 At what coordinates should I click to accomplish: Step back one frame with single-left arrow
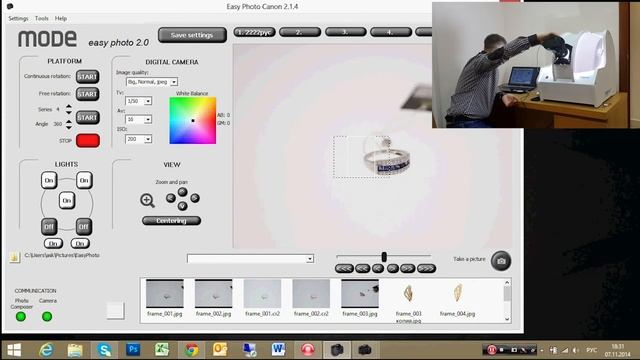coord(378,269)
